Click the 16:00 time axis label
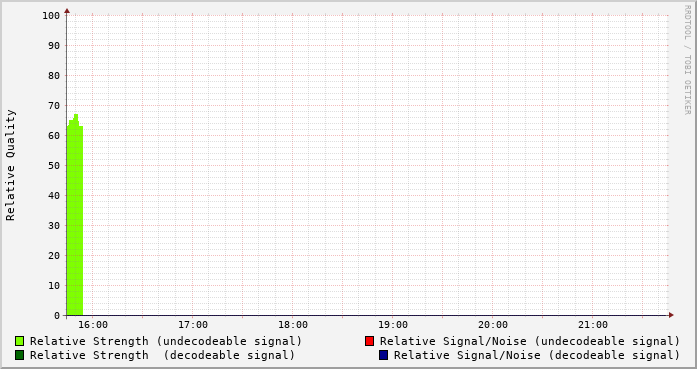697x369 pixels. pyautogui.click(x=93, y=325)
